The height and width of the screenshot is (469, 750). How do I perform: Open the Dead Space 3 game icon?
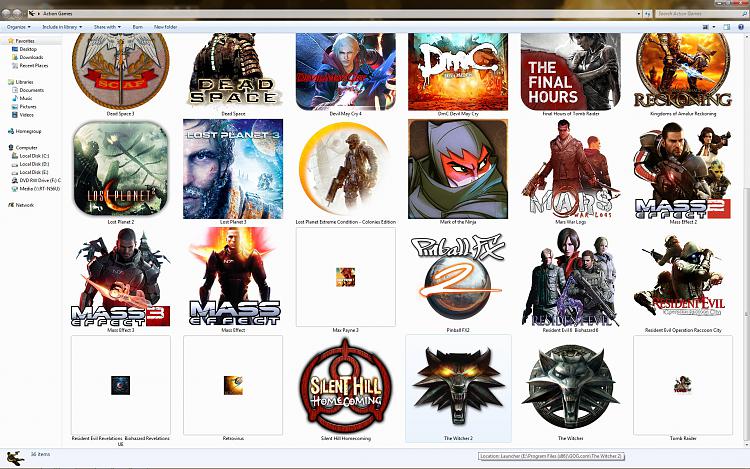121,71
